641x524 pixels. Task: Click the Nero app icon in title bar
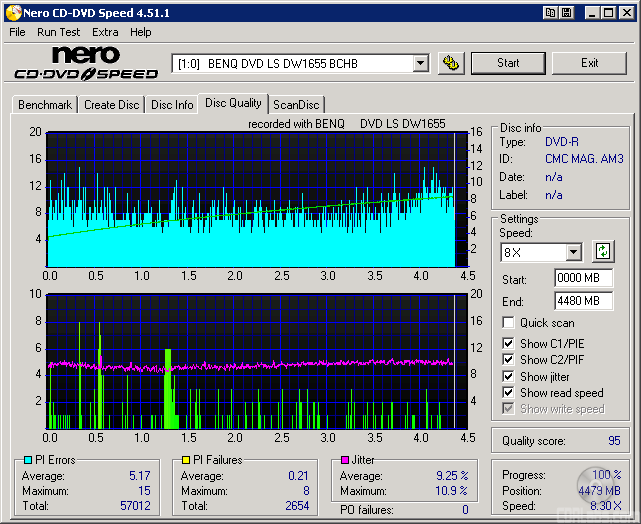coord(11,13)
